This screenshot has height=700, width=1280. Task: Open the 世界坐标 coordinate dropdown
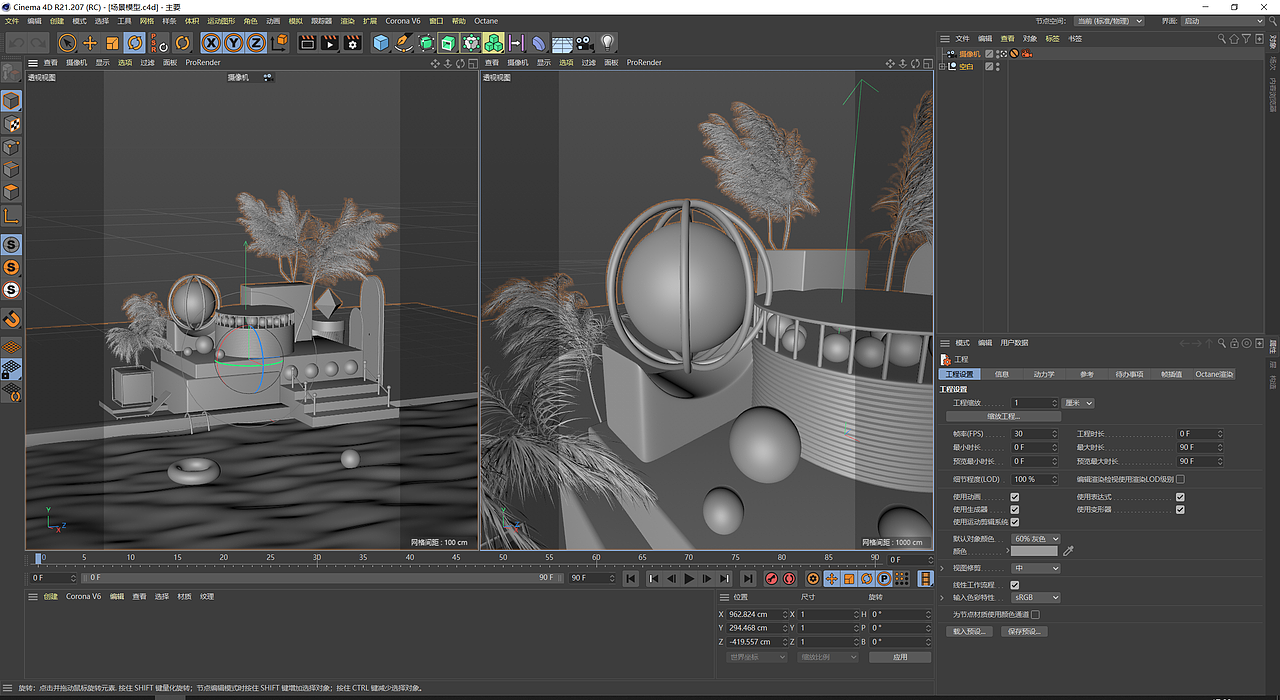[755, 656]
